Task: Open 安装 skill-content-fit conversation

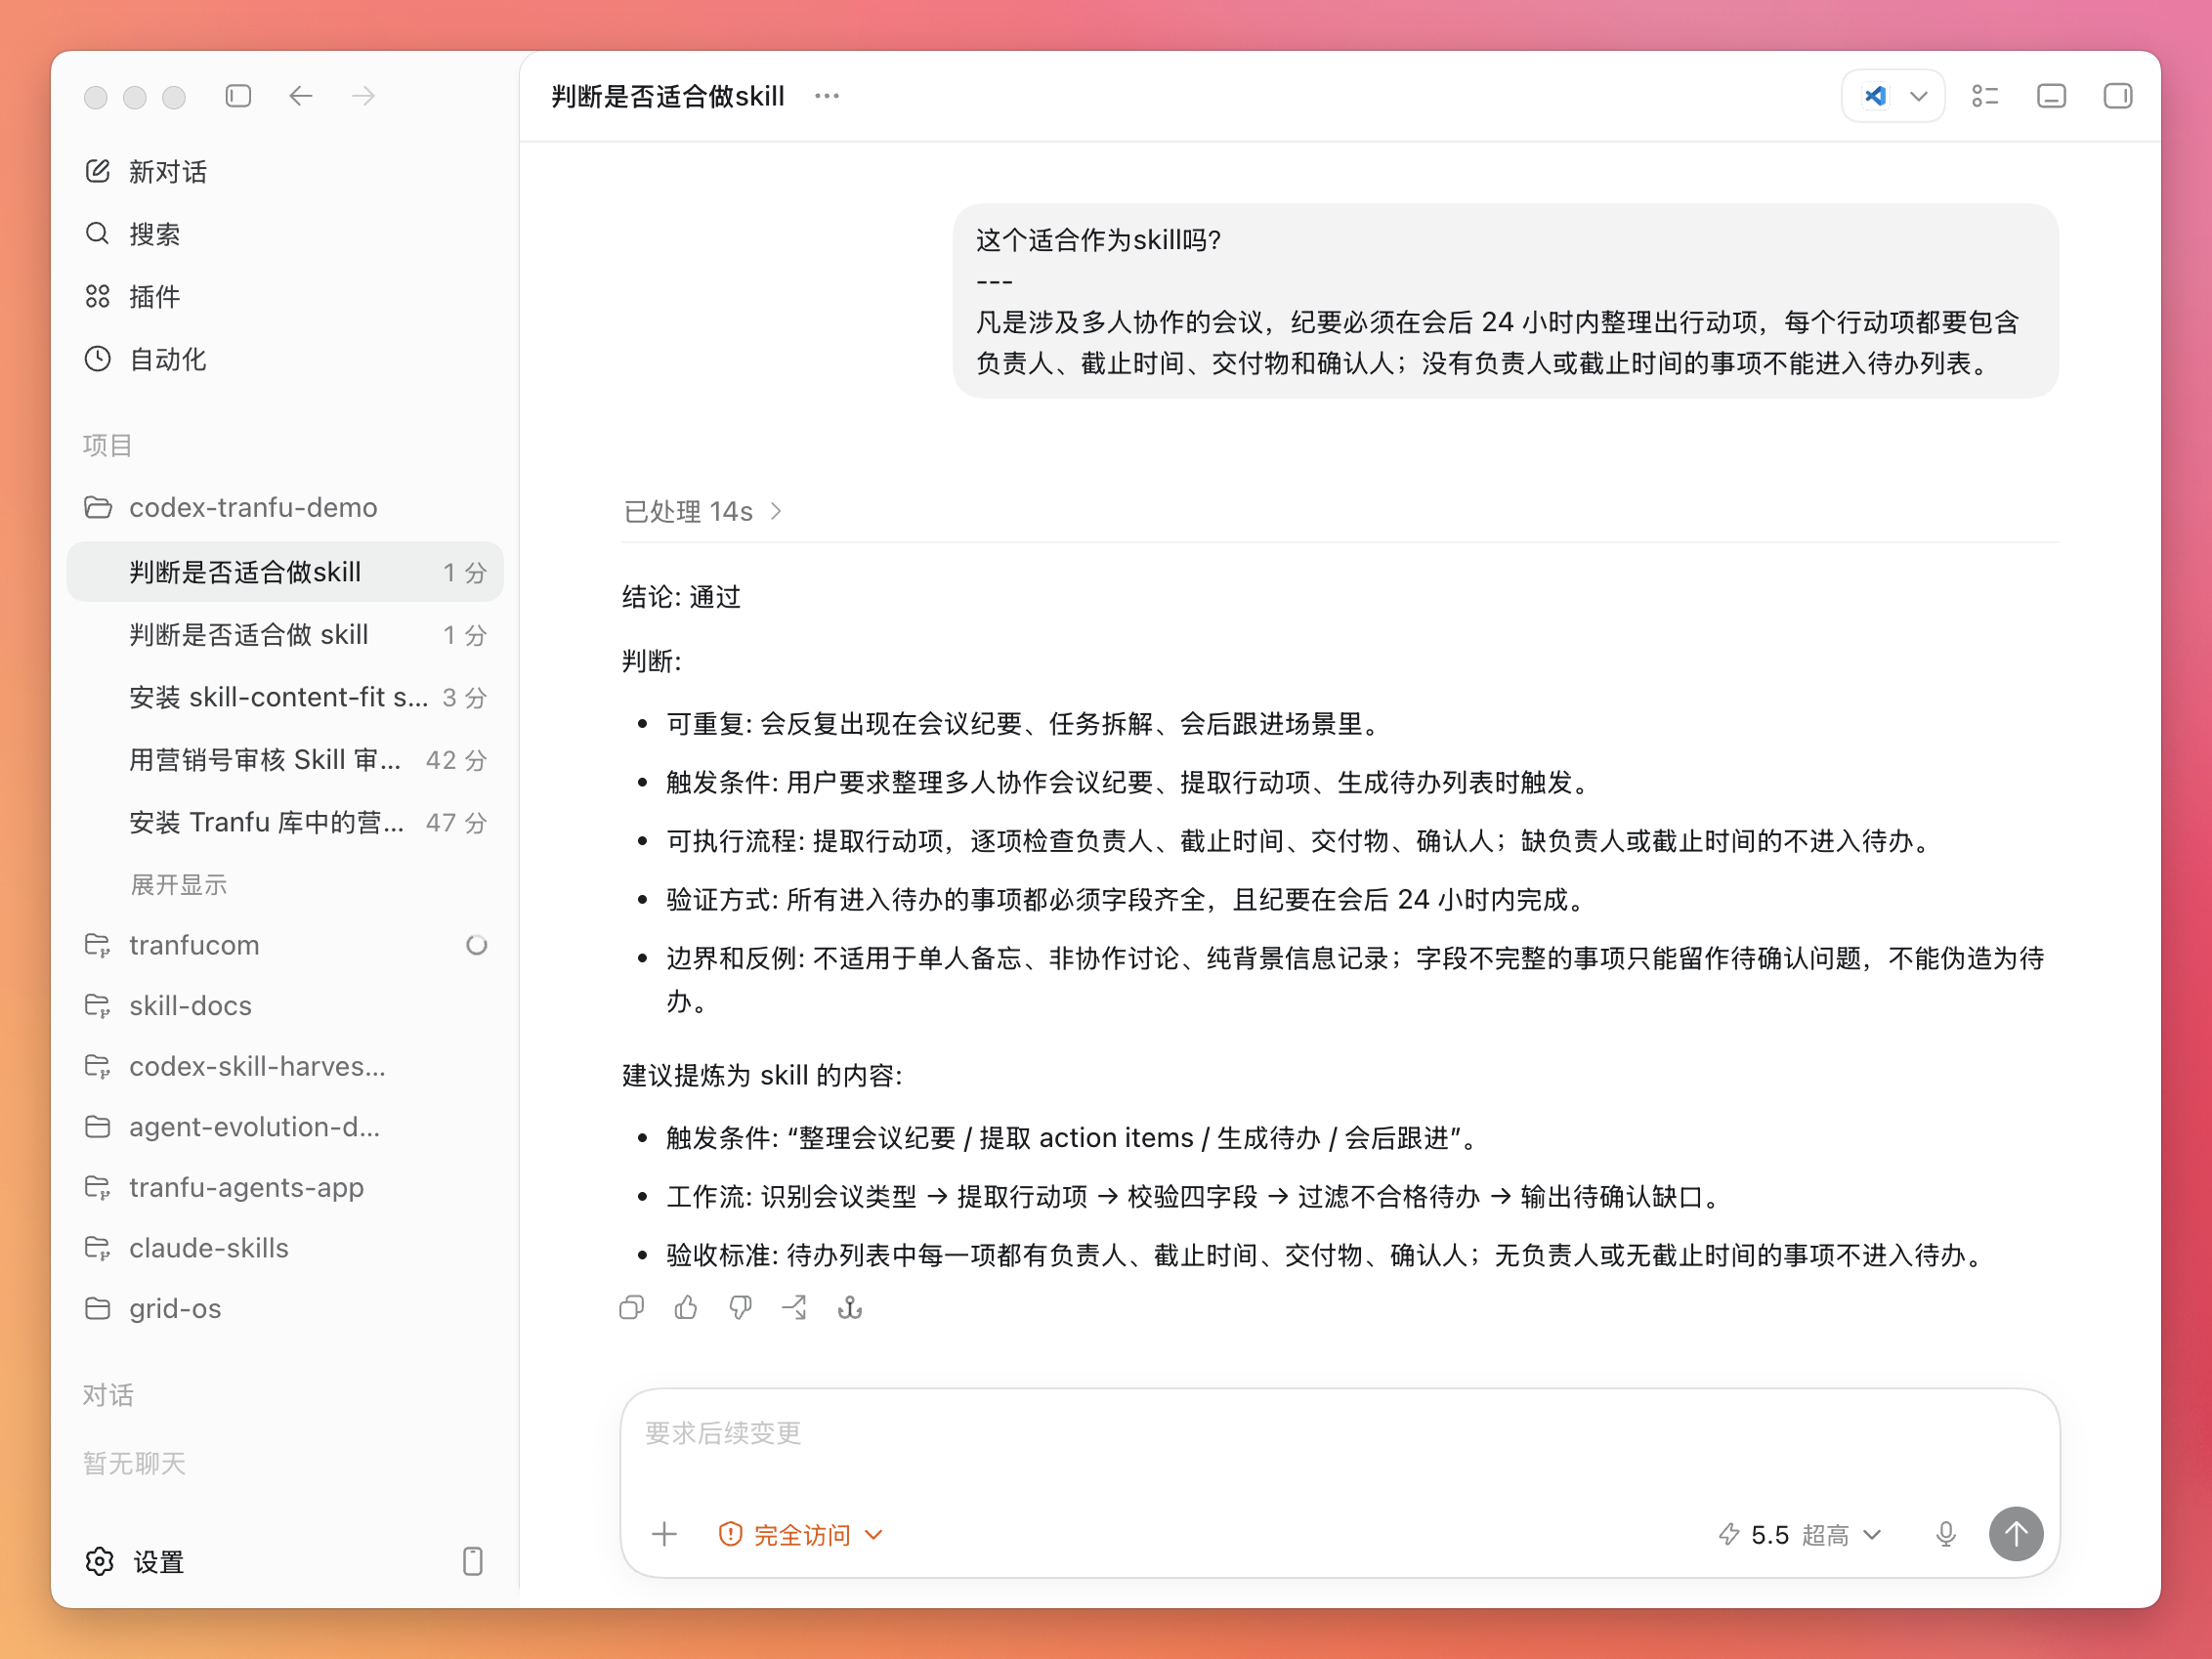Action: pos(285,697)
